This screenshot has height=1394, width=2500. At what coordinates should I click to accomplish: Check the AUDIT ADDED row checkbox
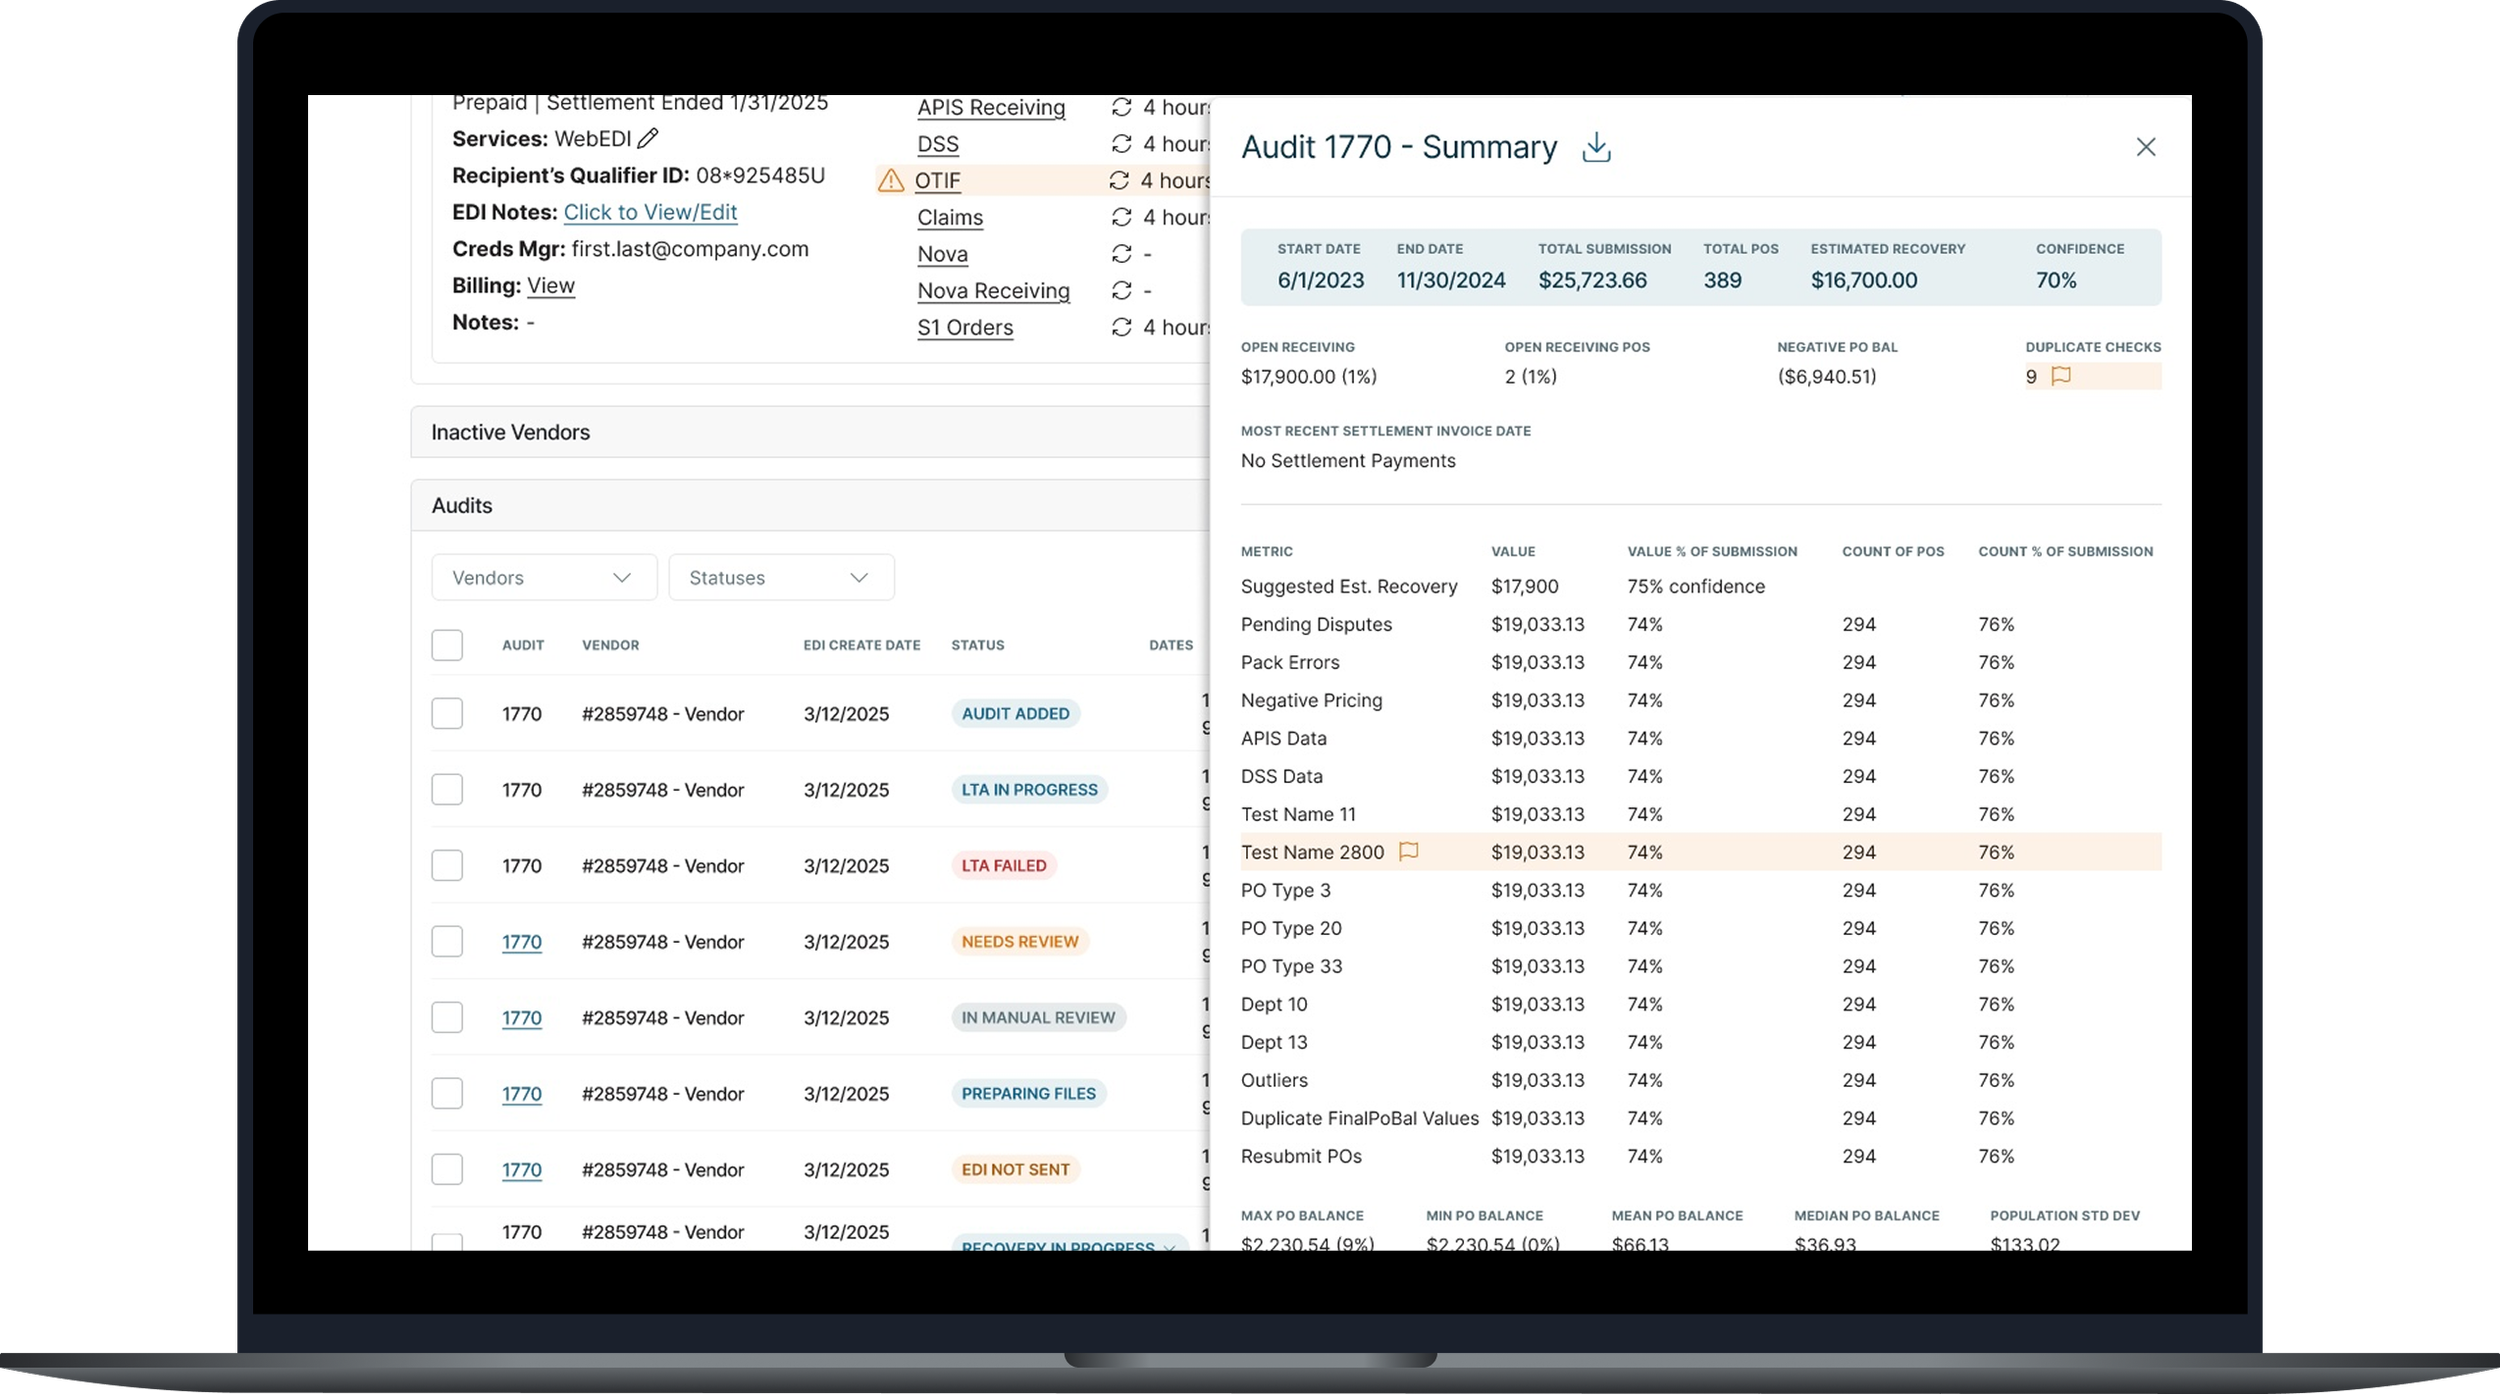click(x=447, y=713)
